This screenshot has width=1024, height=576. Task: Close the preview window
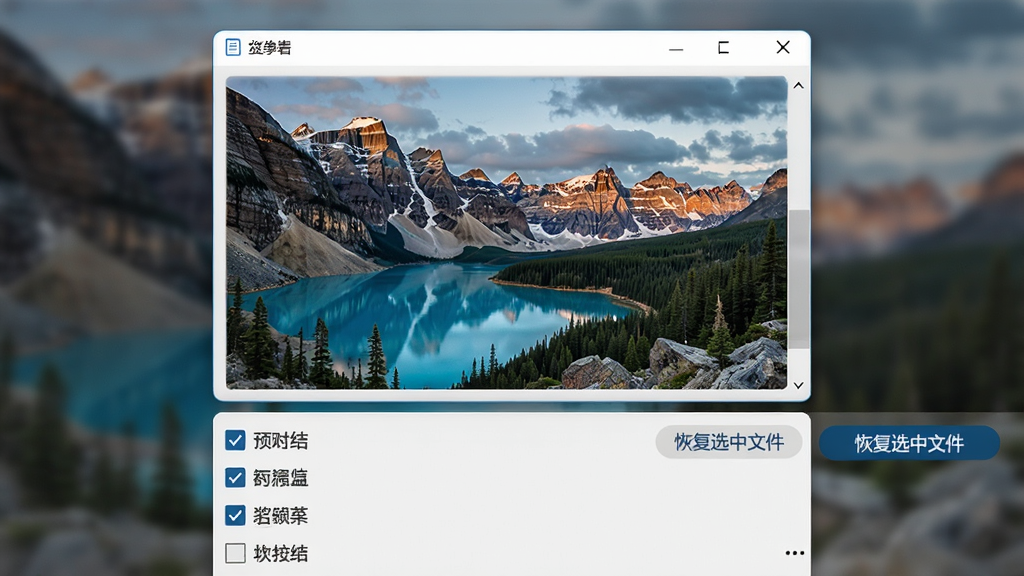pyautogui.click(x=783, y=47)
